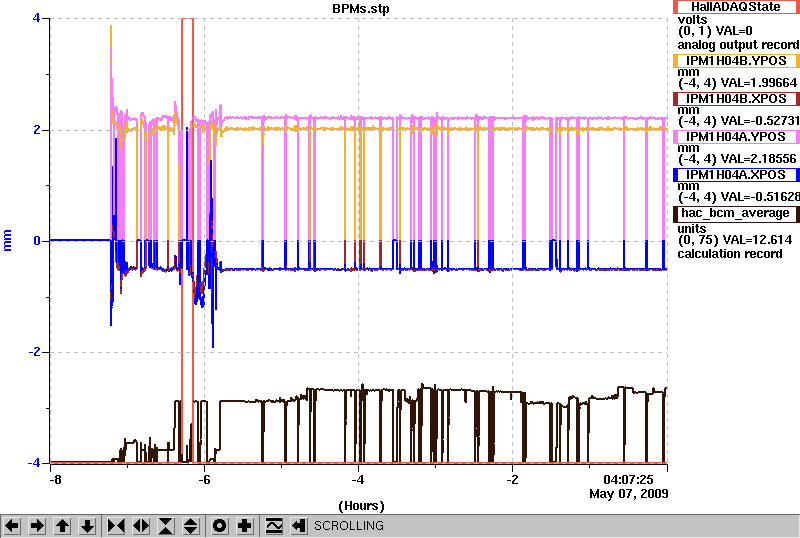Select the hac_bcm_average curve legend
The height and width of the screenshot is (538, 800).
click(736, 213)
